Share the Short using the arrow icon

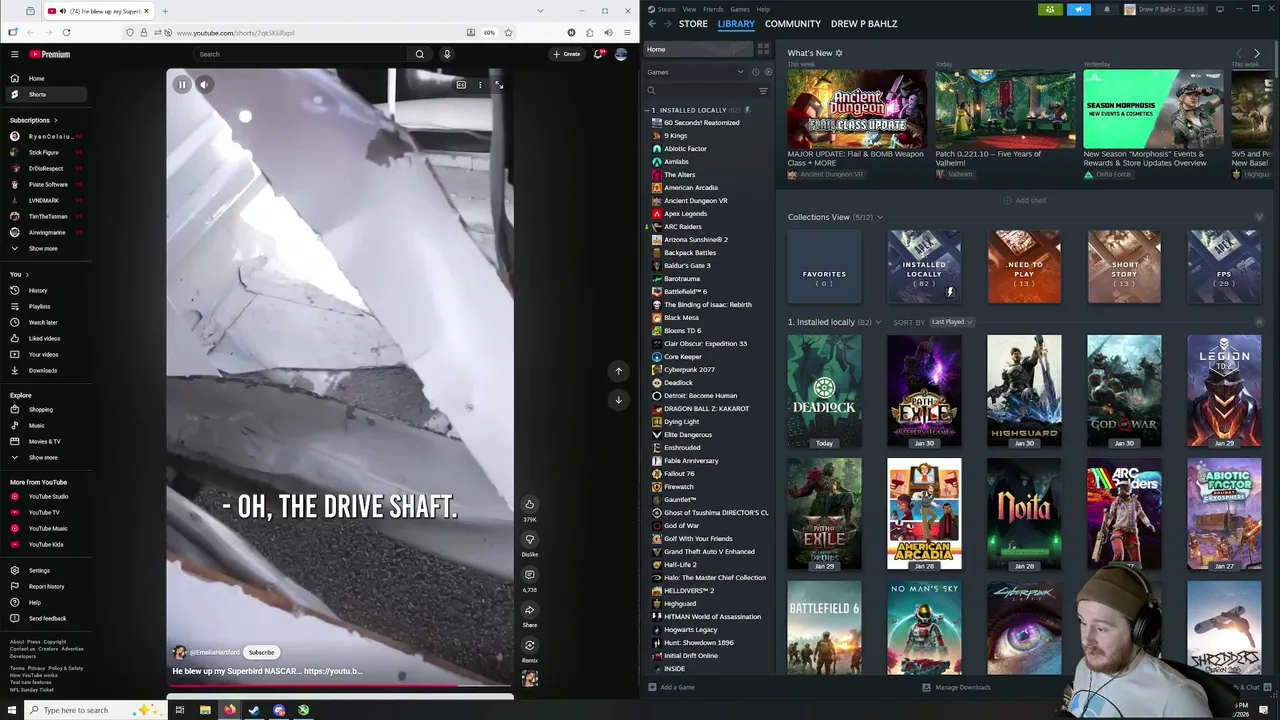pyautogui.click(x=530, y=610)
